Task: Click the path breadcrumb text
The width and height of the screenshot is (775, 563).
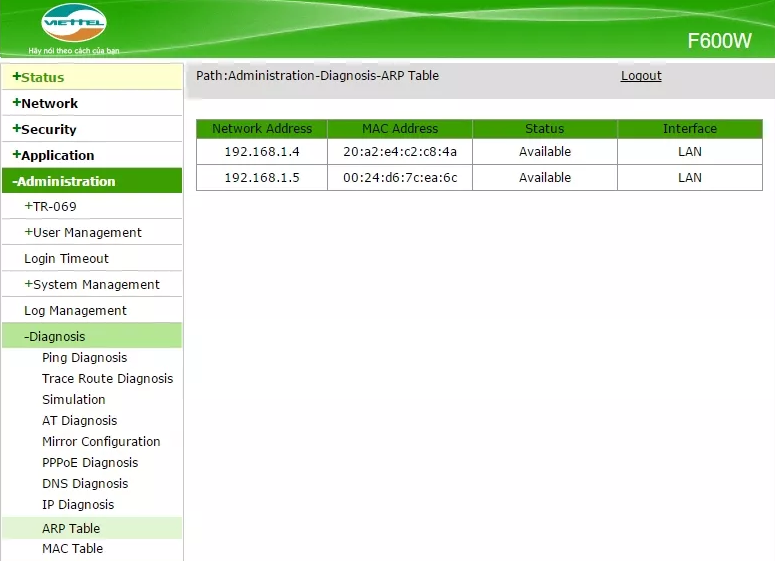Action: click(x=317, y=76)
